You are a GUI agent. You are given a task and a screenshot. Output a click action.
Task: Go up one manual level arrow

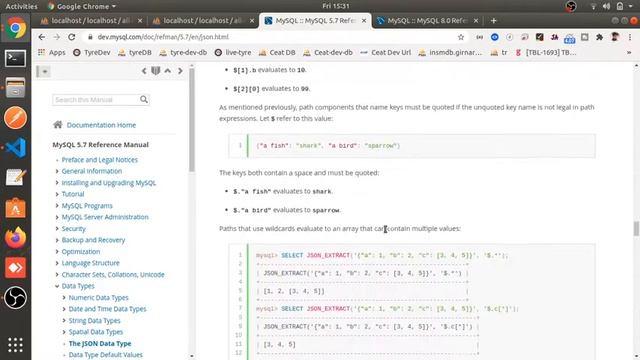(x=168, y=71)
